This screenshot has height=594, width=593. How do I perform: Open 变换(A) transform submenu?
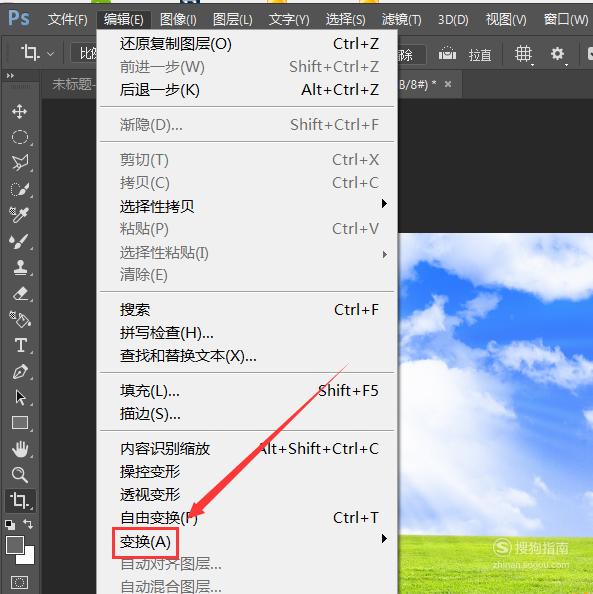point(247,541)
